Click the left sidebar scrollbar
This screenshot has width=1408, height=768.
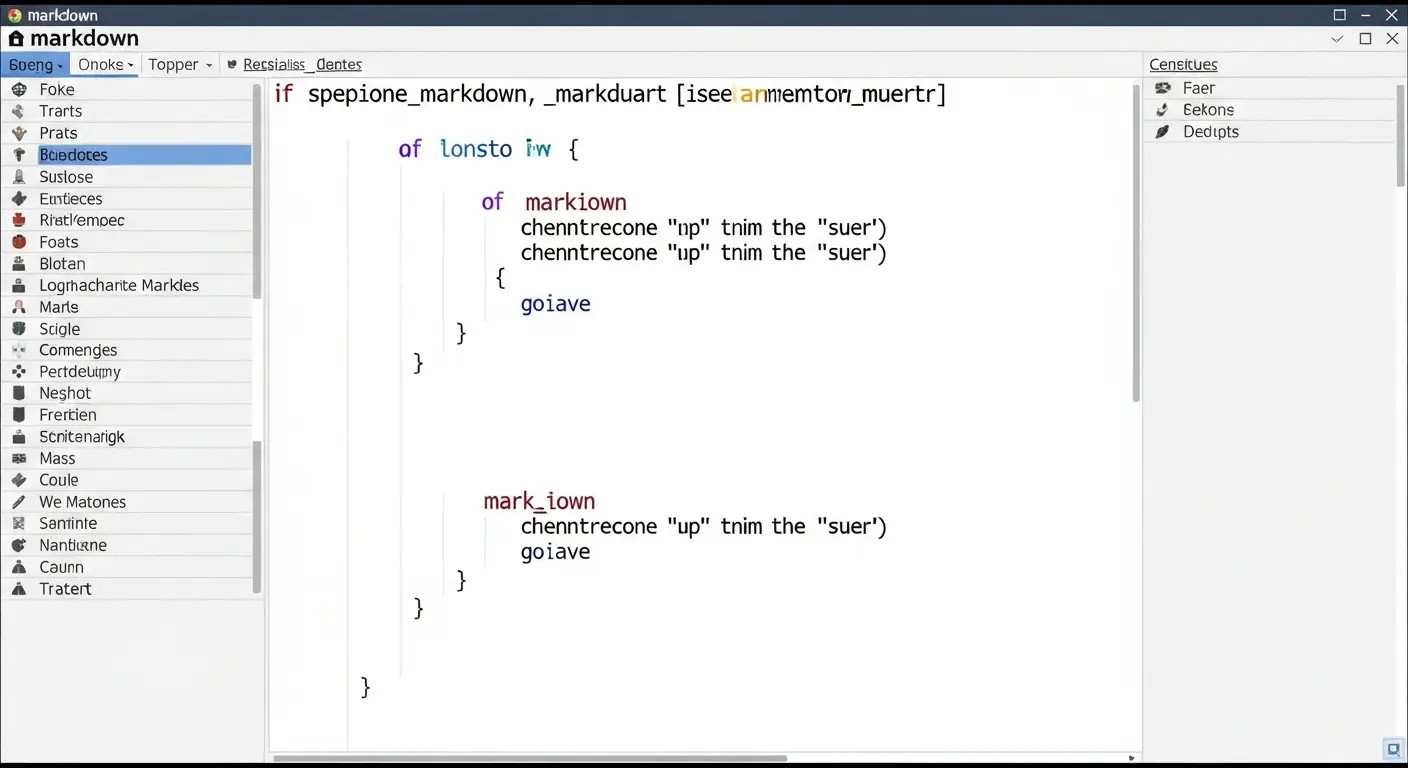[x=257, y=190]
